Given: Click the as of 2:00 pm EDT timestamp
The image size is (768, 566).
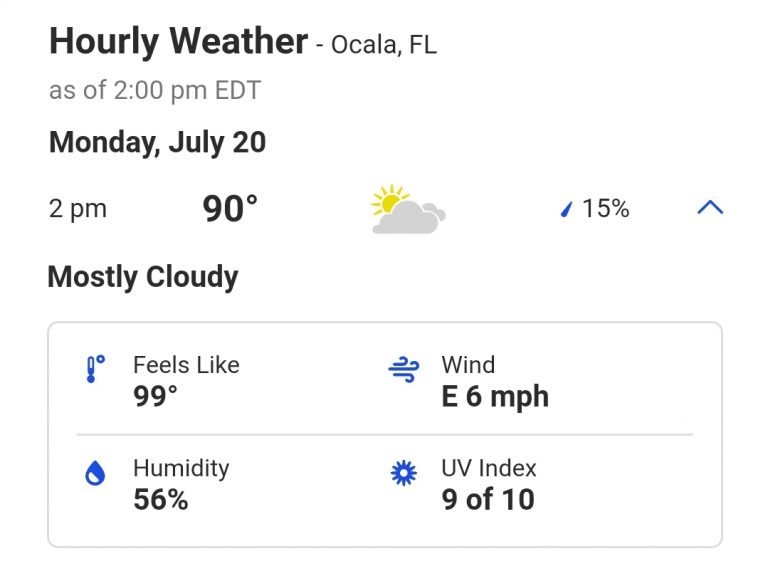Looking at the screenshot, I should click(x=155, y=90).
